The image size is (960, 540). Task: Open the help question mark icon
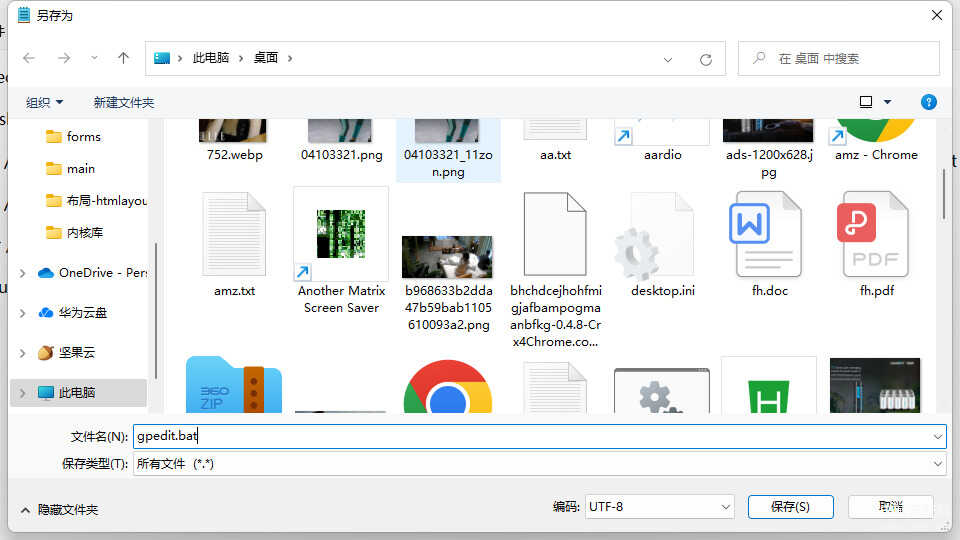pos(928,102)
